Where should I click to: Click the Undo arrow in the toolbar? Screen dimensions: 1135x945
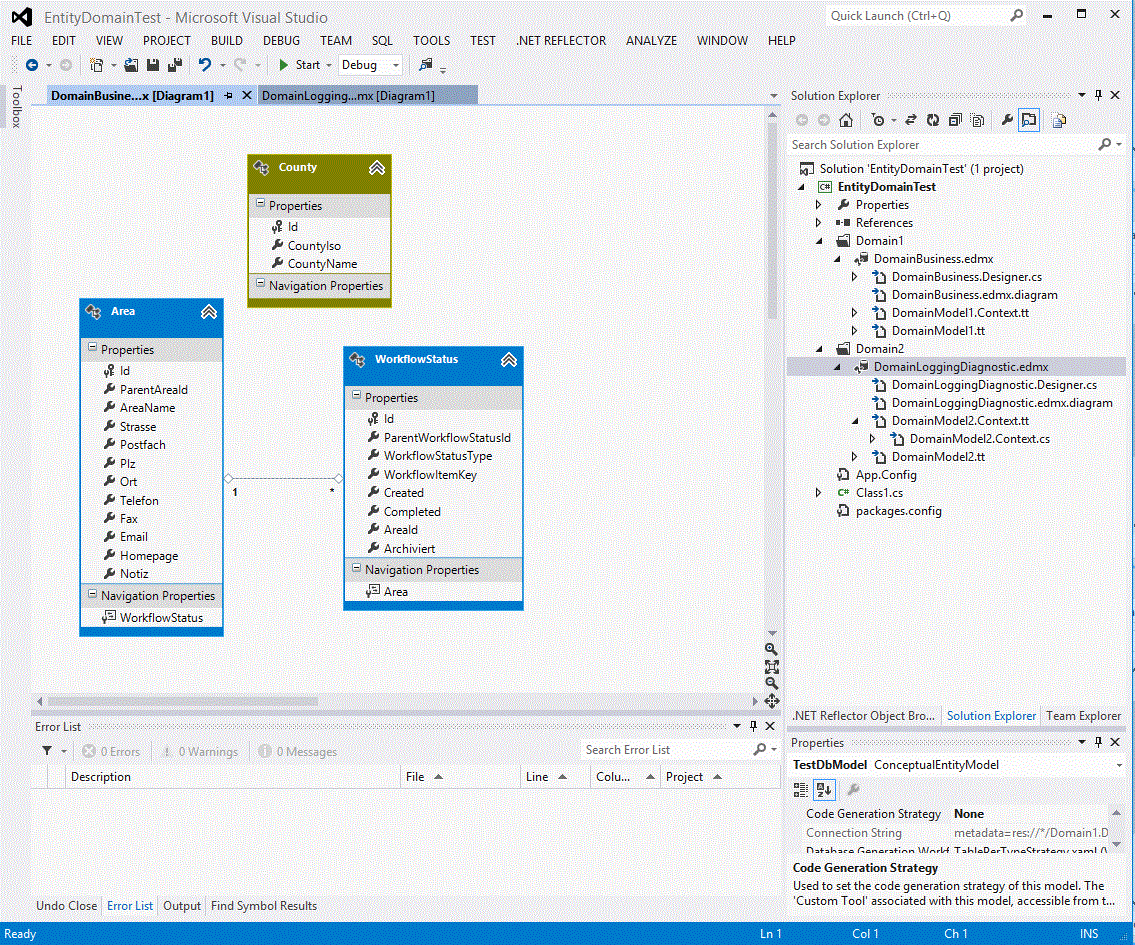(x=204, y=65)
